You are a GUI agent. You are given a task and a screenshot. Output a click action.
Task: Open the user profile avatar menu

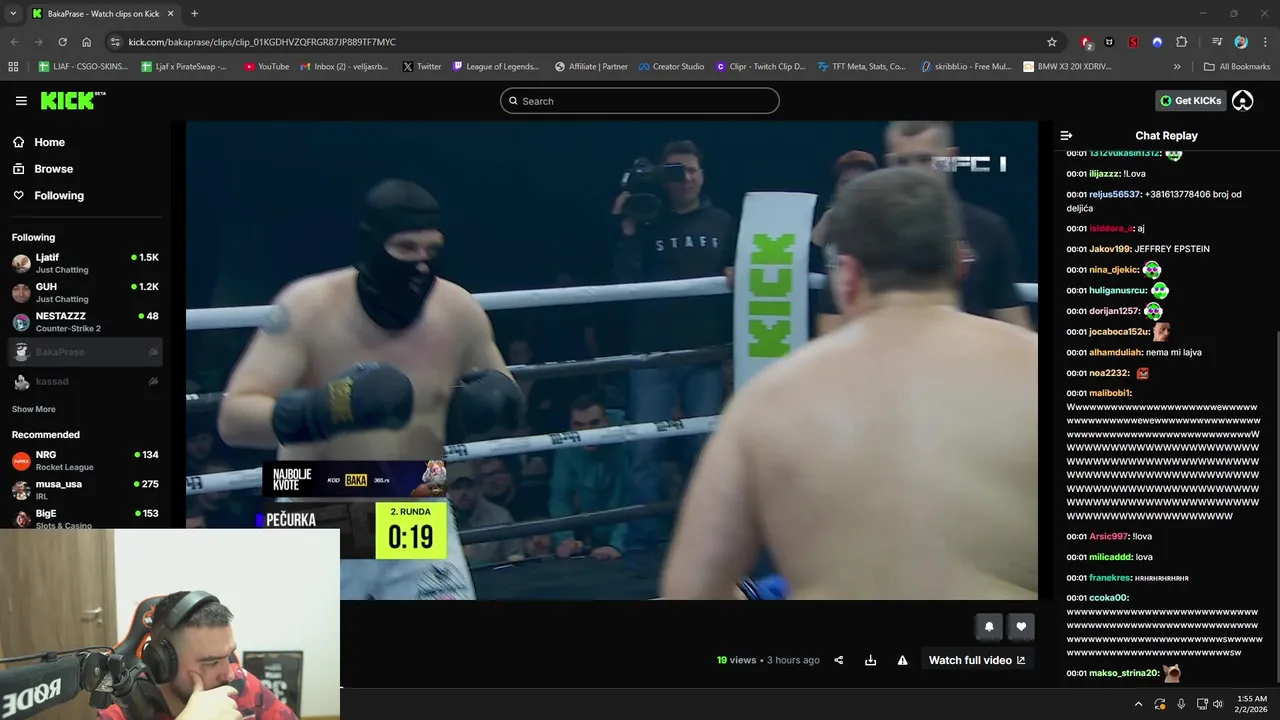[x=1243, y=101]
